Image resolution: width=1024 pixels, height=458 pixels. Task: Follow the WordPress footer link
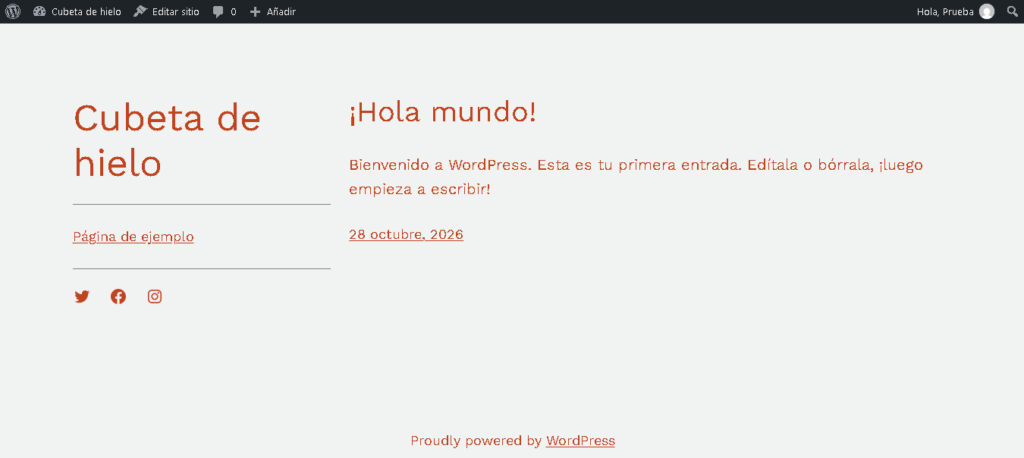581,441
